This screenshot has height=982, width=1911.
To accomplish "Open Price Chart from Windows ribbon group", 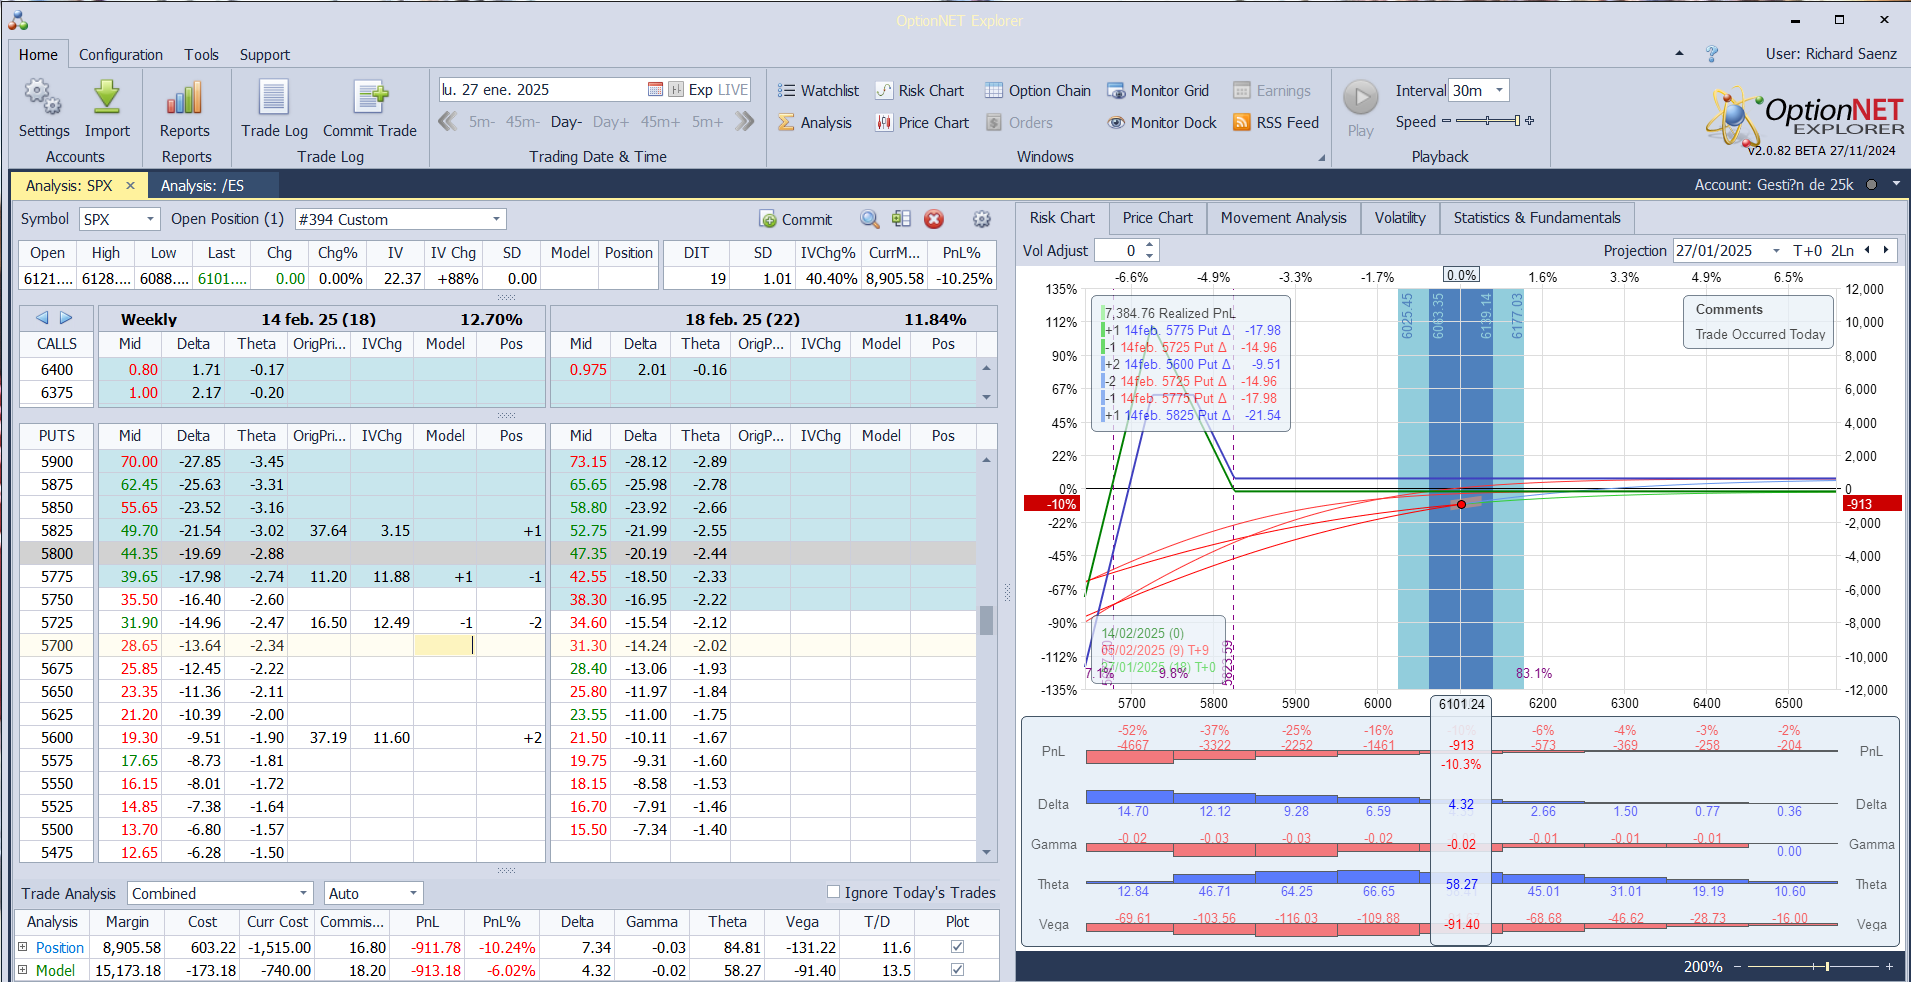I will point(922,123).
